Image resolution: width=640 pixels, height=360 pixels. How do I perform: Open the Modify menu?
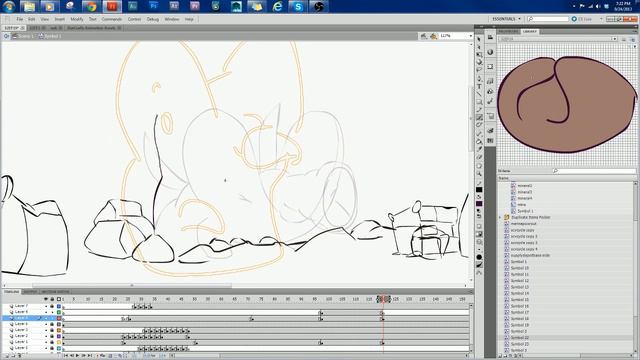tap(77, 19)
